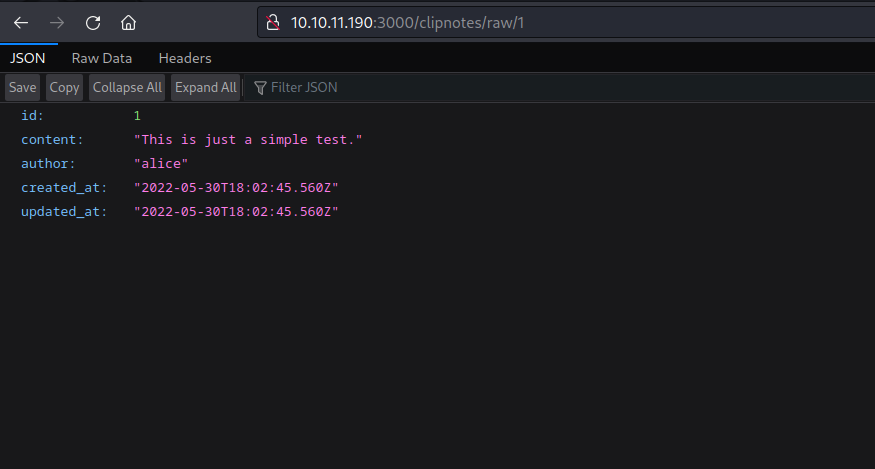Click the forward navigation arrow
This screenshot has height=469, width=875.
click(57, 22)
